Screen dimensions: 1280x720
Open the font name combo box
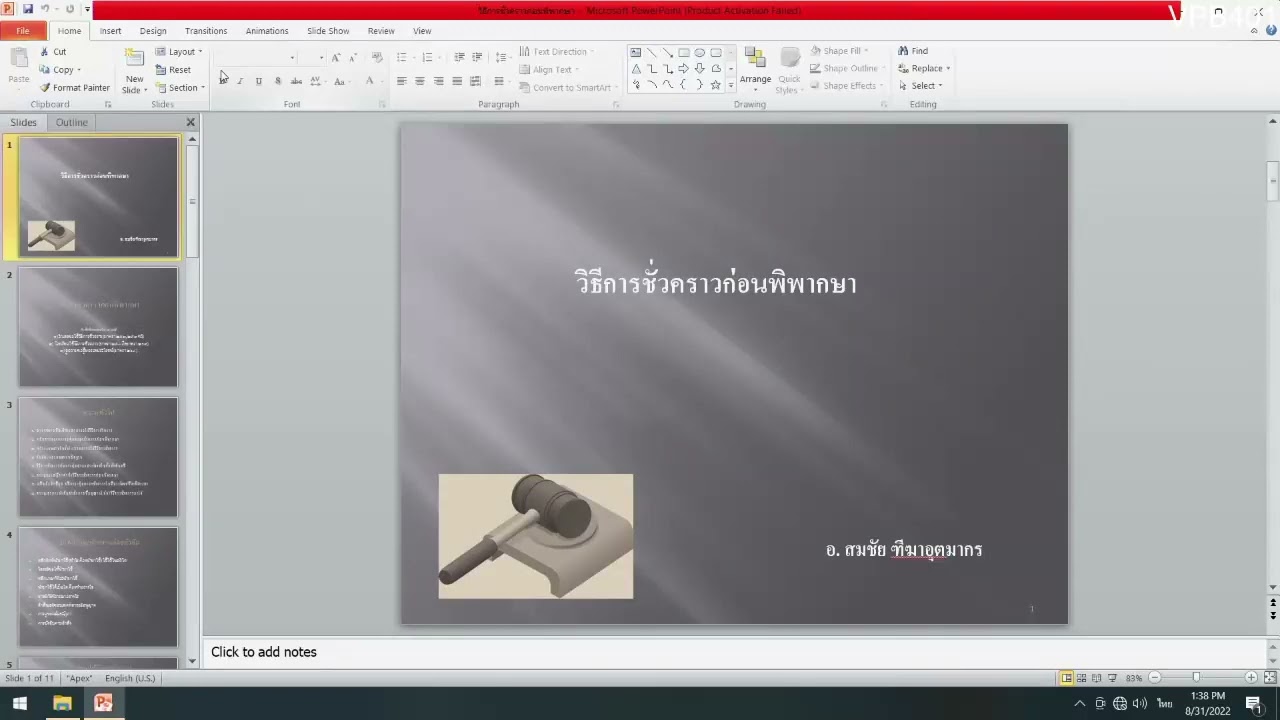click(258, 57)
